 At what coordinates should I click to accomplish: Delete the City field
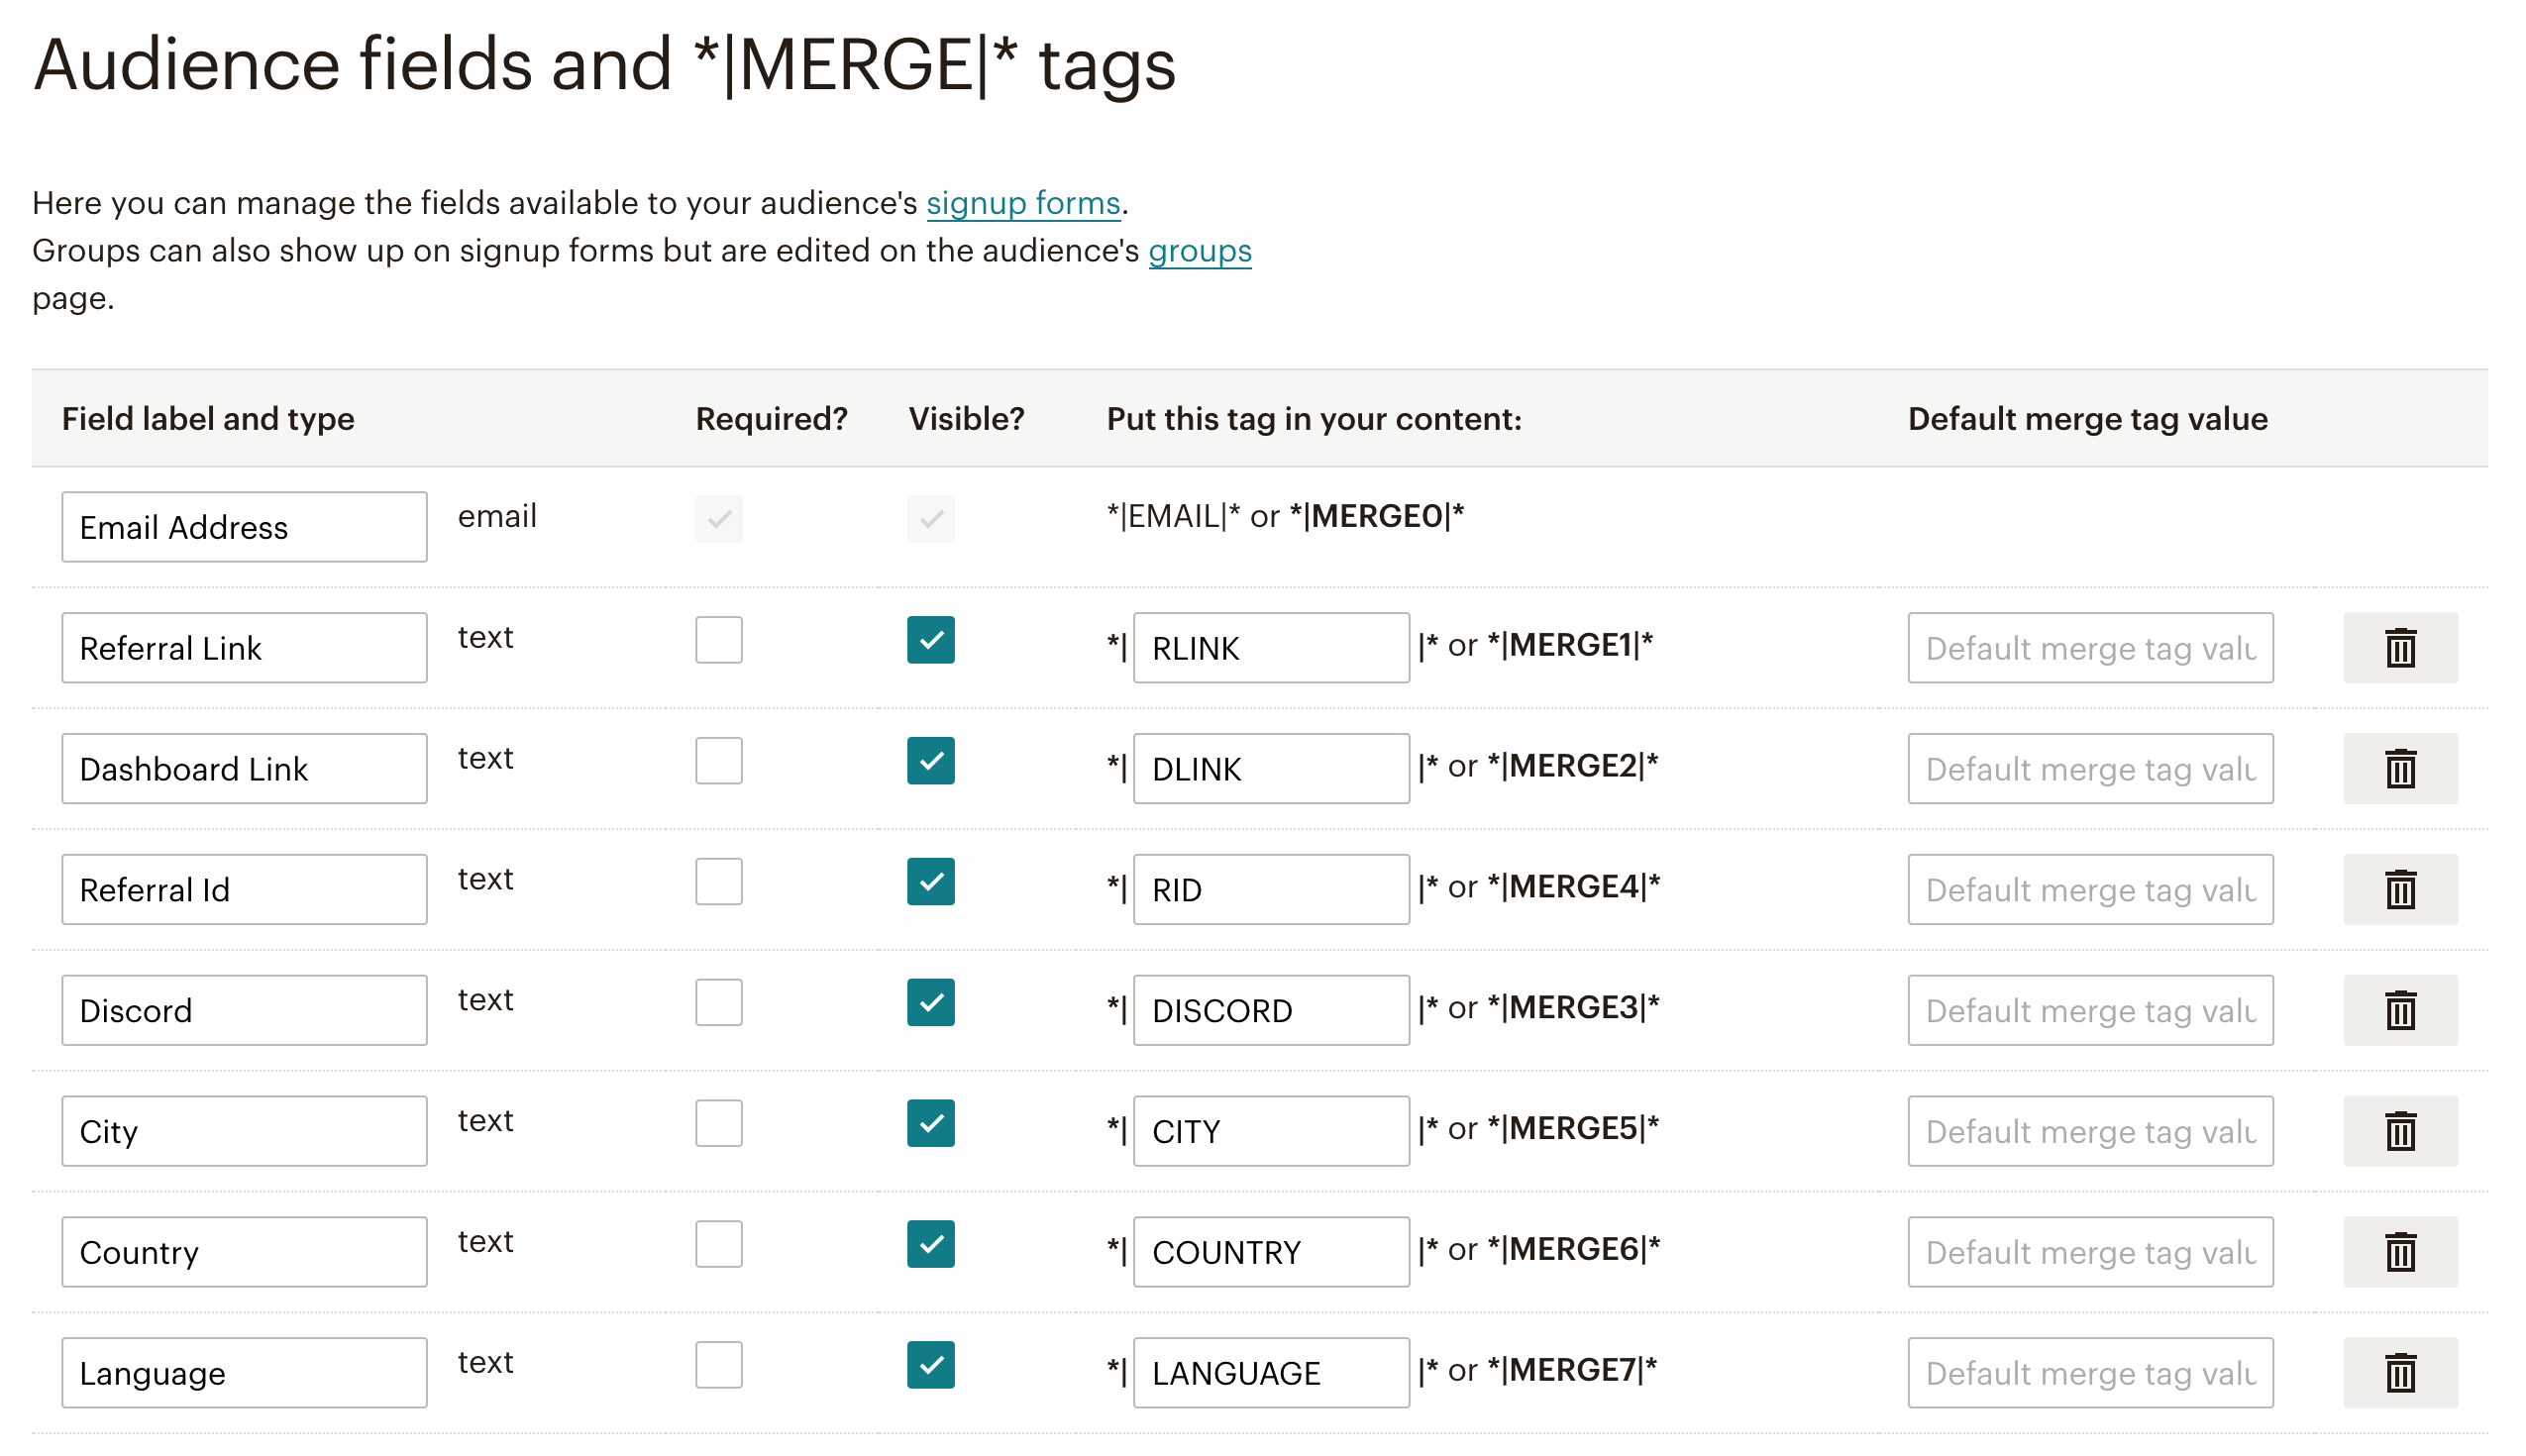2400,1131
